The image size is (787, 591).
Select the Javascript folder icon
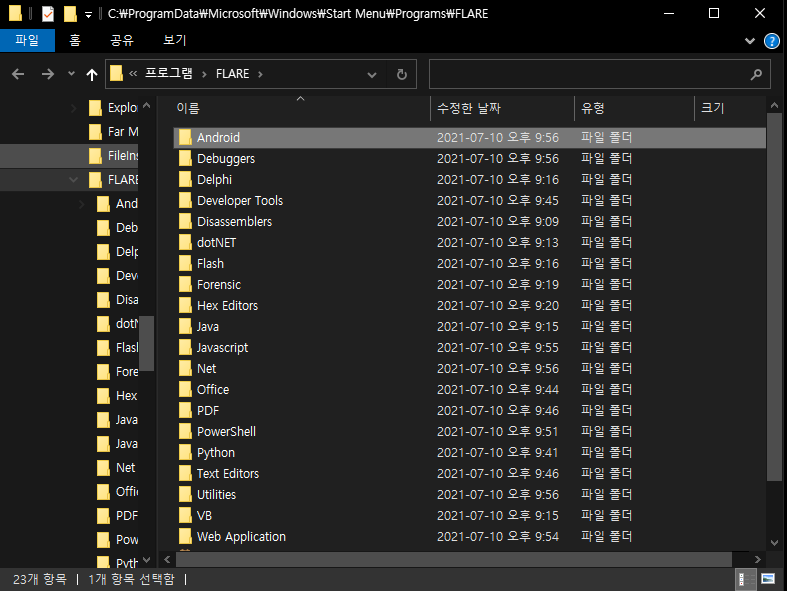[x=185, y=347]
